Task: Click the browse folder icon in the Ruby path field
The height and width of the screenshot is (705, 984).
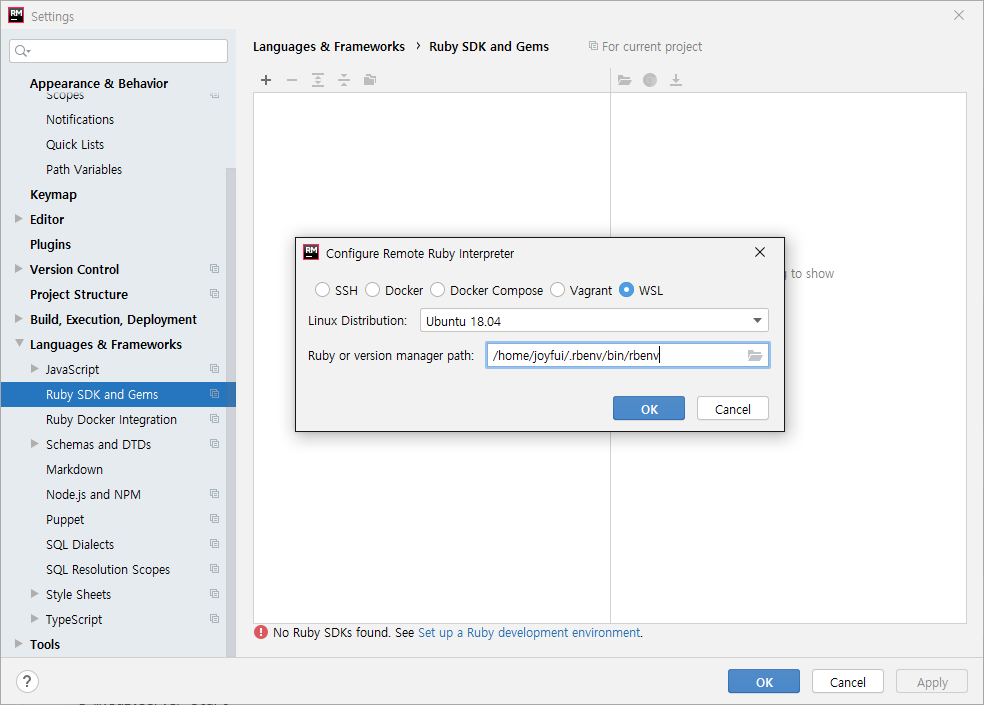Action: (x=755, y=355)
